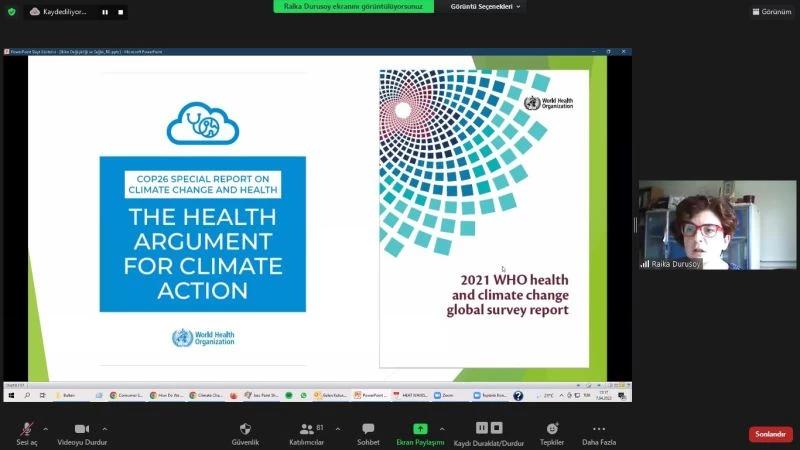Pause recording via Kaydı Duraklat/Durdur
Screen dimensions: 800x450
point(488,429)
